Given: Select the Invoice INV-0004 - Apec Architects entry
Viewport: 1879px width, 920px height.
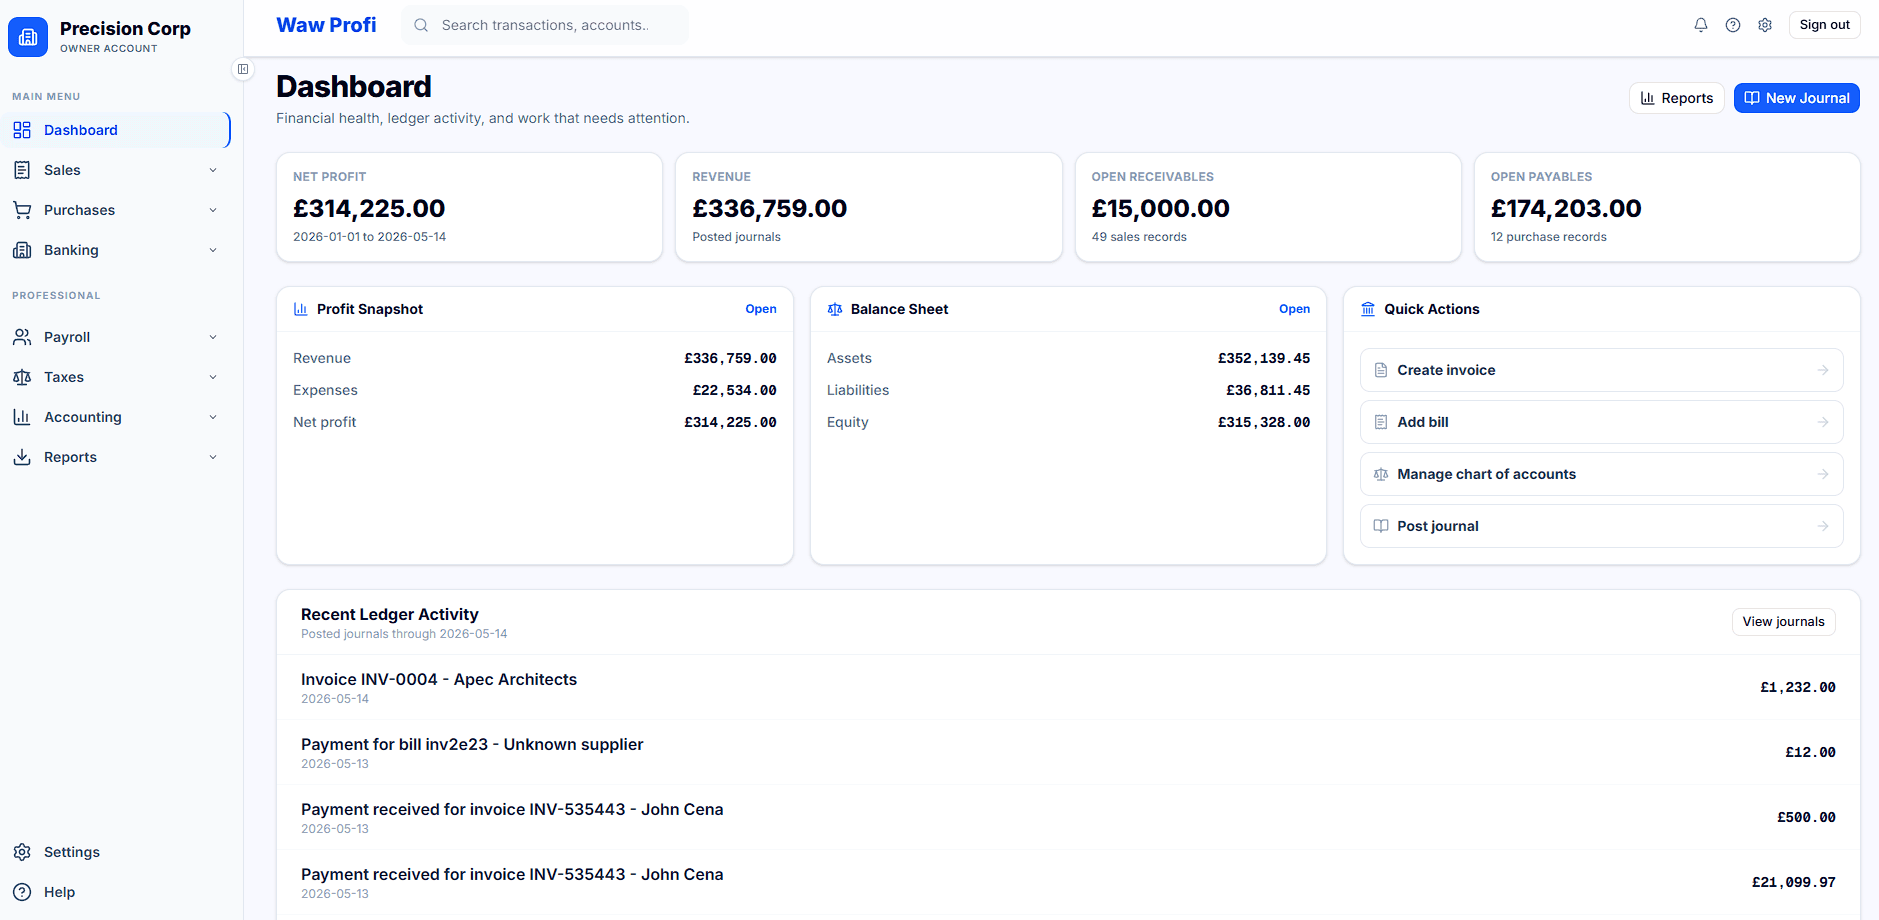Looking at the screenshot, I should pos(1068,687).
